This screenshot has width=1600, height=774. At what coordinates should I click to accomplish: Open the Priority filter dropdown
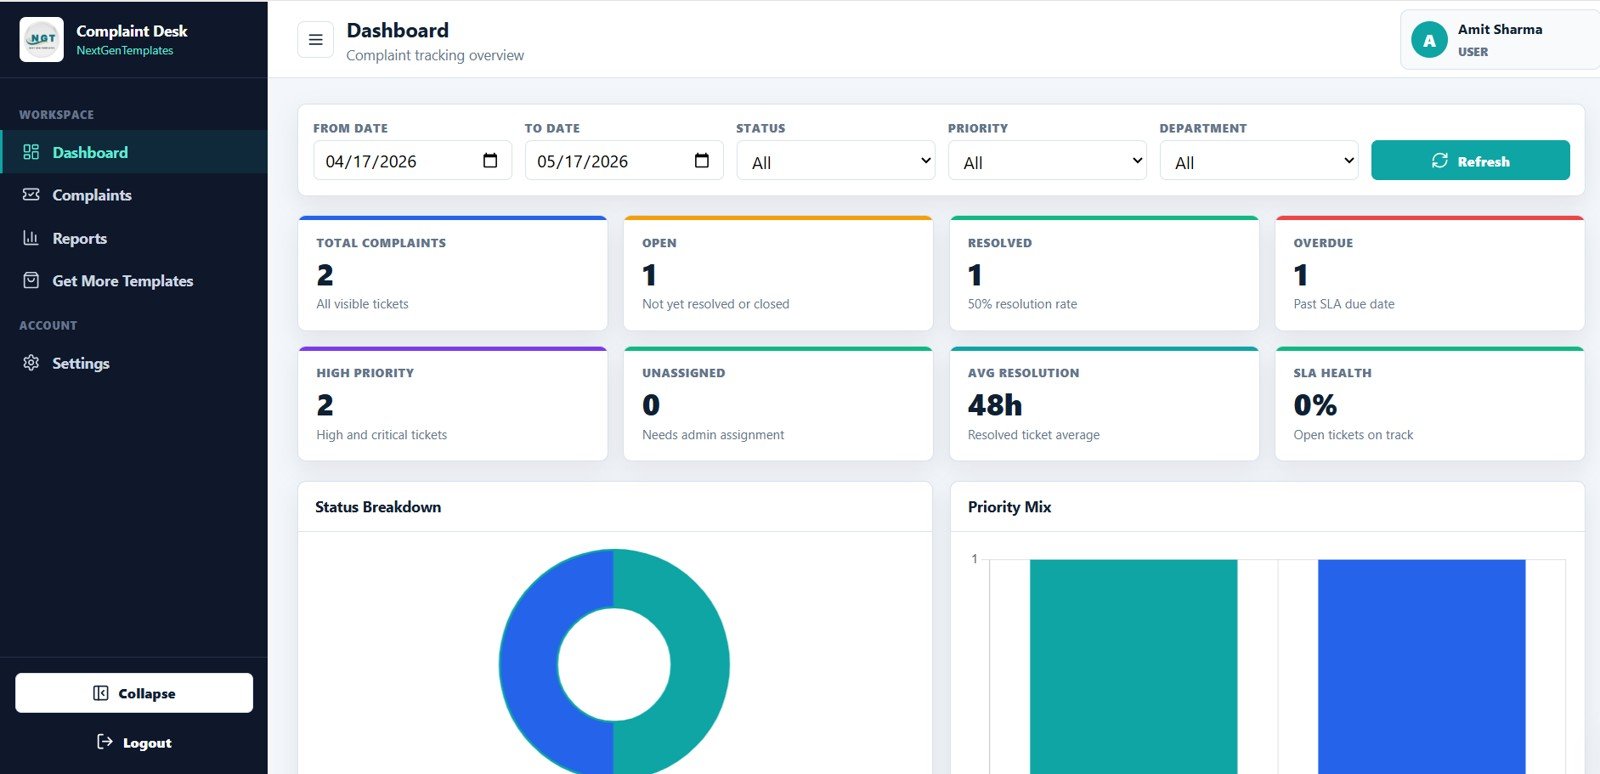click(x=1047, y=161)
